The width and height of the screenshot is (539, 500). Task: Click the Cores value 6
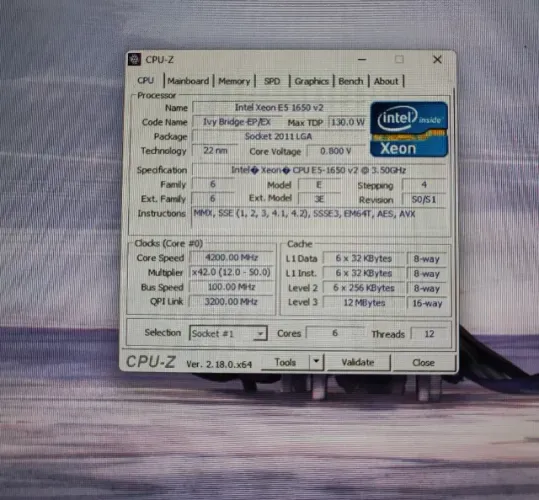click(x=335, y=333)
